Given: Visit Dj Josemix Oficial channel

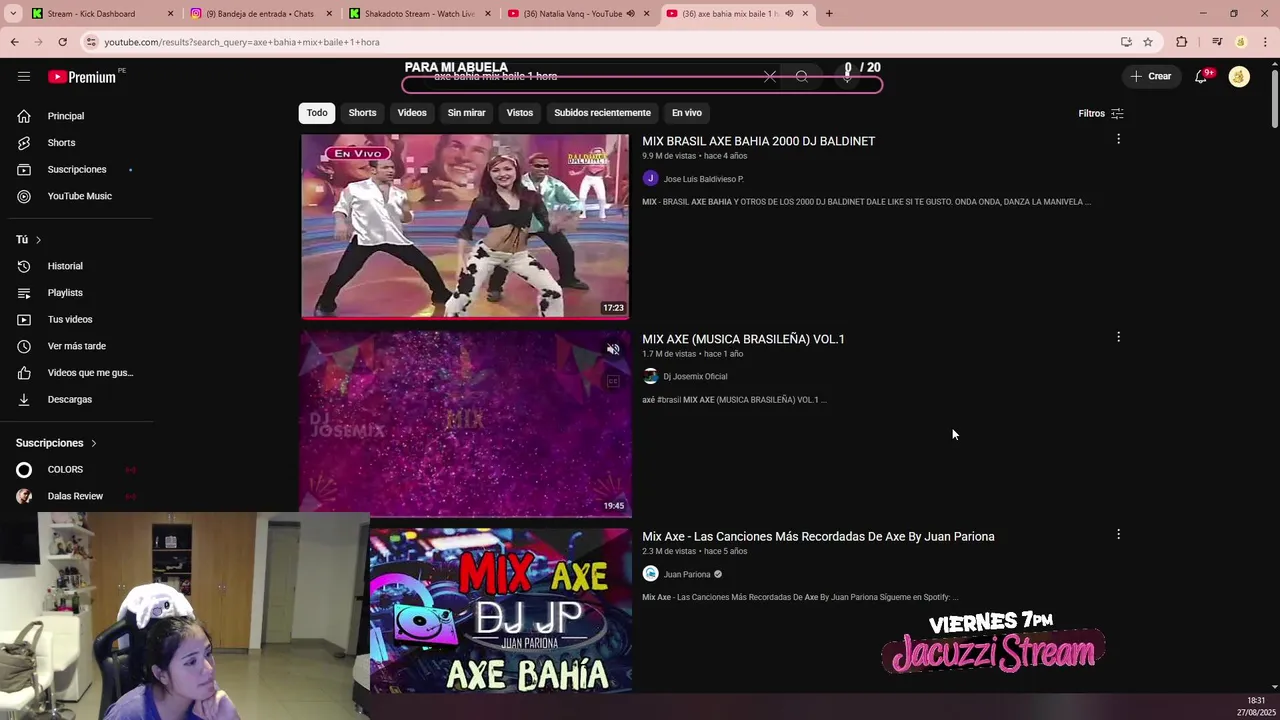Looking at the screenshot, I should coord(695,377).
